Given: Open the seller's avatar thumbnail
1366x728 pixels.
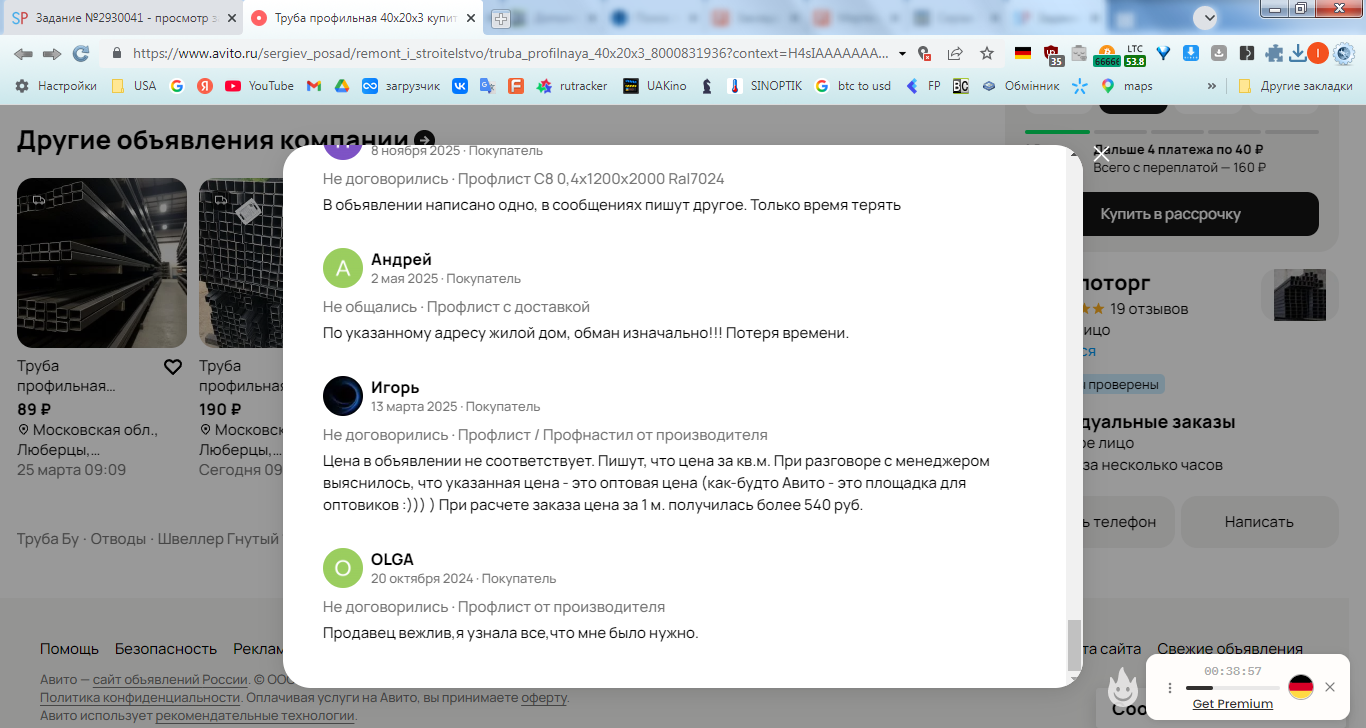Looking at the screenshot, I should 1299,295.
